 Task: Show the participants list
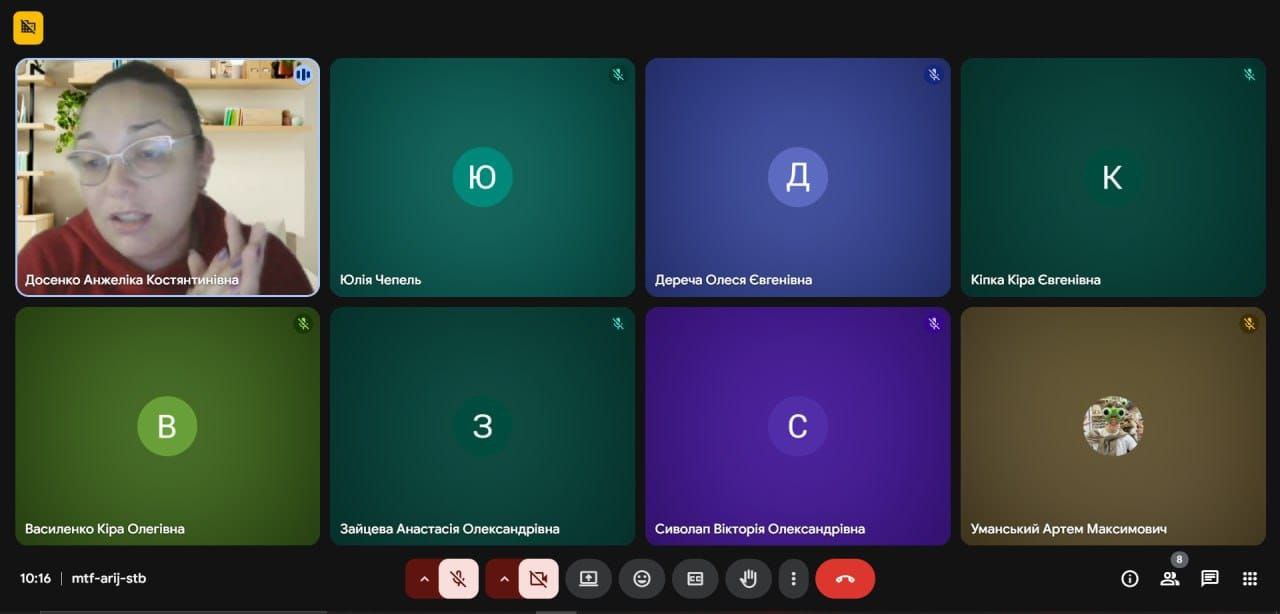[x=1169, y=578]
